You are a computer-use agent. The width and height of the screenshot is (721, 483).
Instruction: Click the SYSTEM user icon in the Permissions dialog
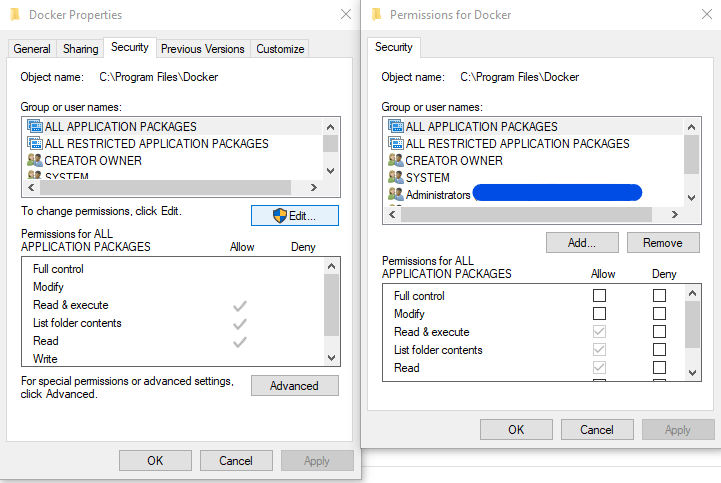point(395,178)
